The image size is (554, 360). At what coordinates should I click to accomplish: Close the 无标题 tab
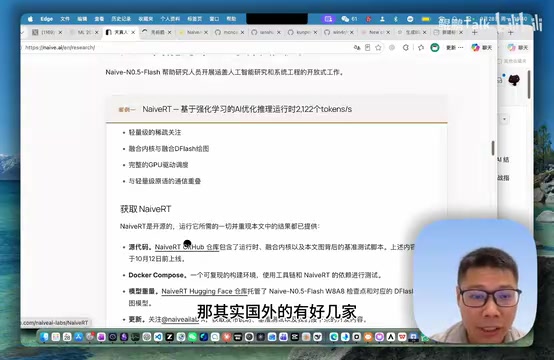170,32
